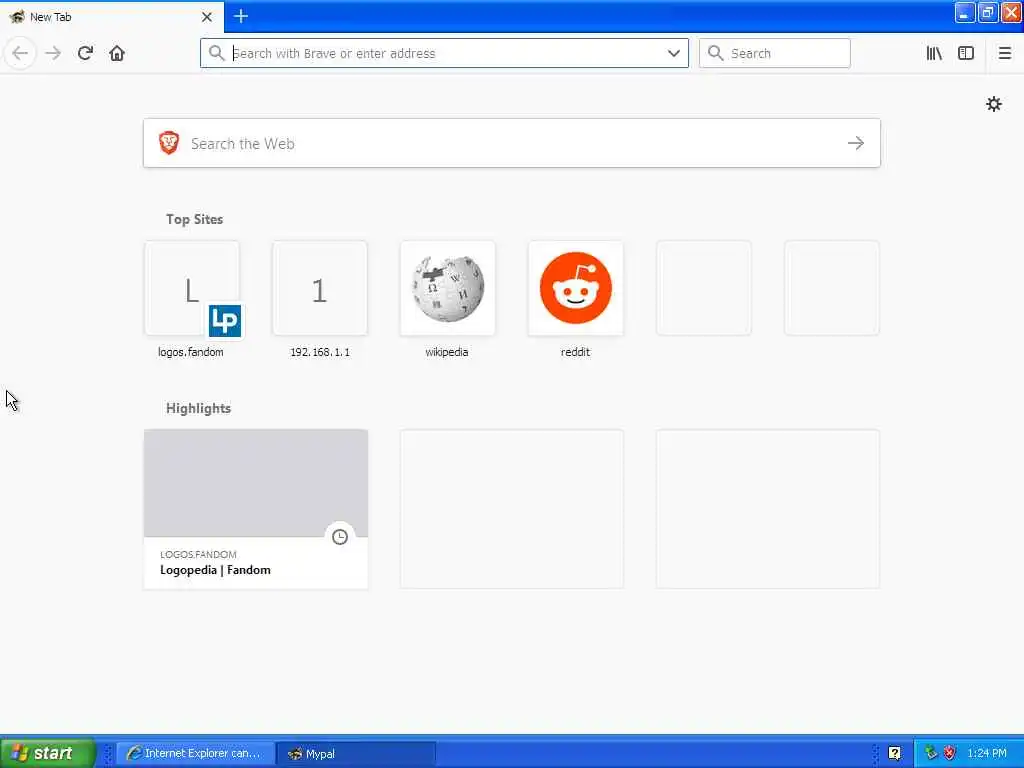Click the Top Sites section heading
This screenshot has width=1024, height=768.
pos(195,219)
